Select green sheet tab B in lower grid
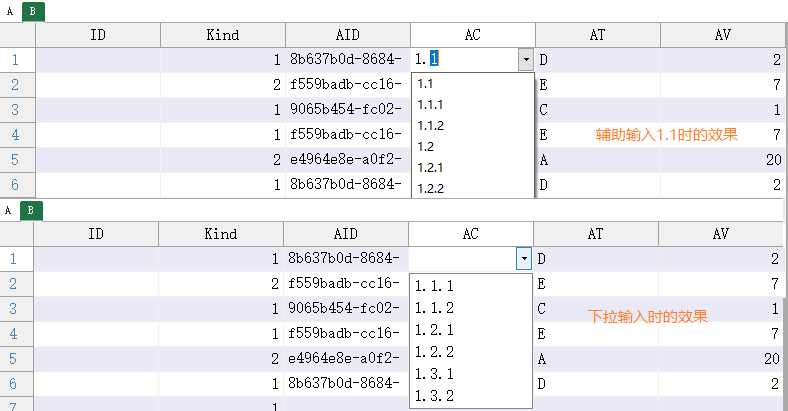 [x=31, y=211]
